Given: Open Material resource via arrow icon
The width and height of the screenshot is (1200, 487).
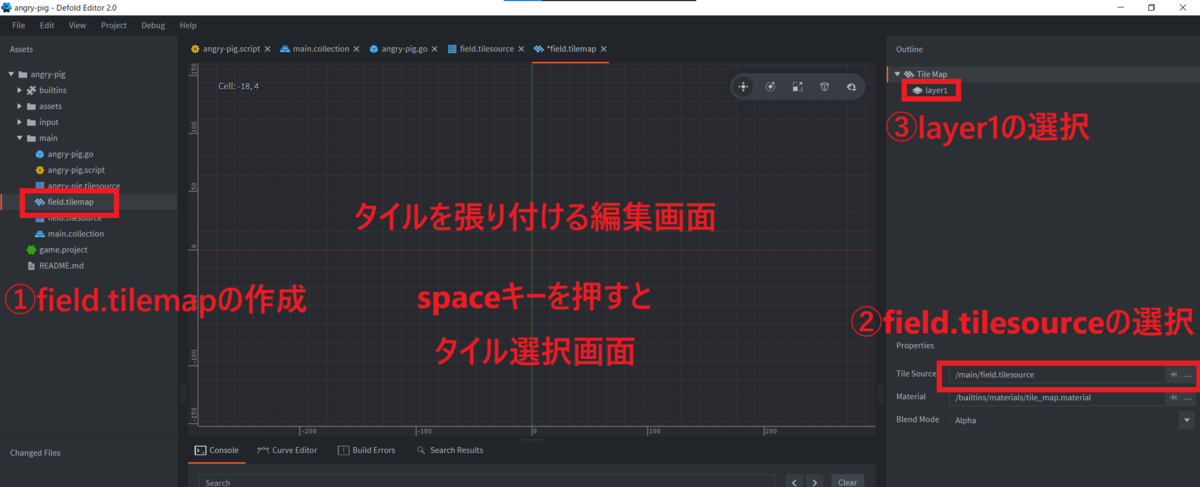Looking at the screenshot, I should (1173, 397).
